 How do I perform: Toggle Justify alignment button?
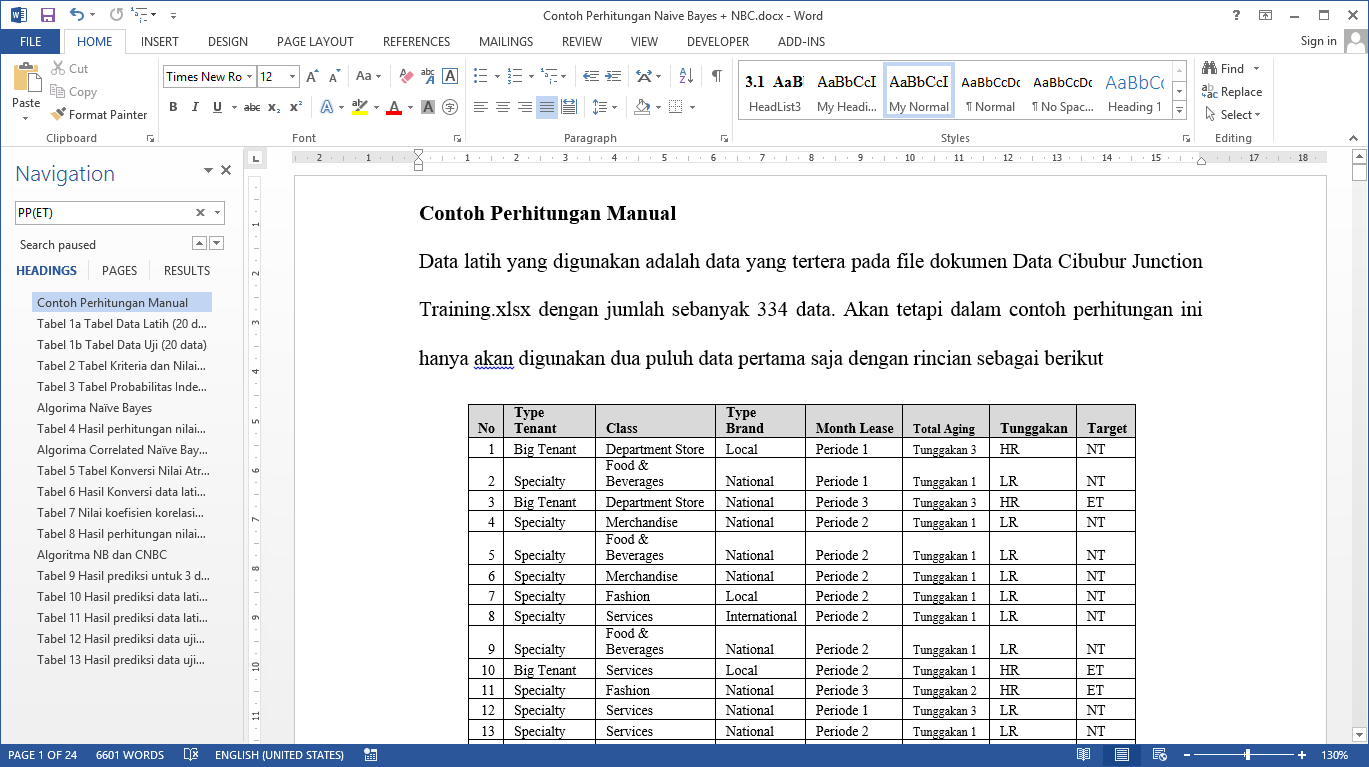click(x=547, y=107)
